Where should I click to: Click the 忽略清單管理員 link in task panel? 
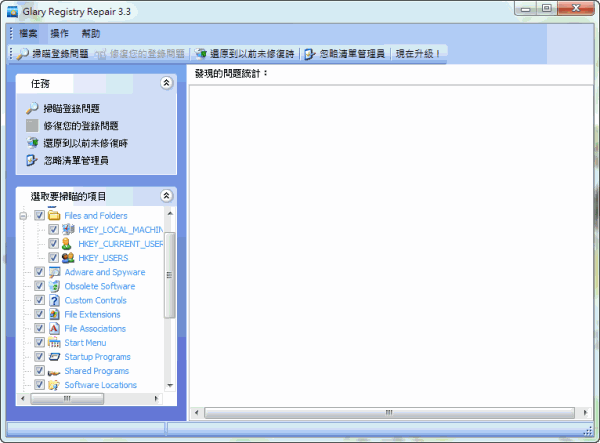pyautogui.click(x=76, y=160)
